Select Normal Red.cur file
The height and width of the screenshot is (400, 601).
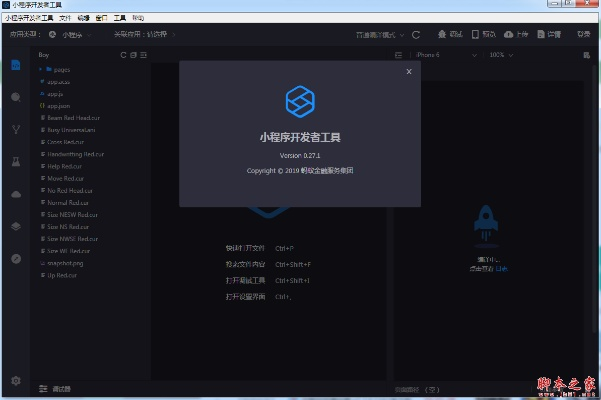pyautogui.click(x=68, y=202)
